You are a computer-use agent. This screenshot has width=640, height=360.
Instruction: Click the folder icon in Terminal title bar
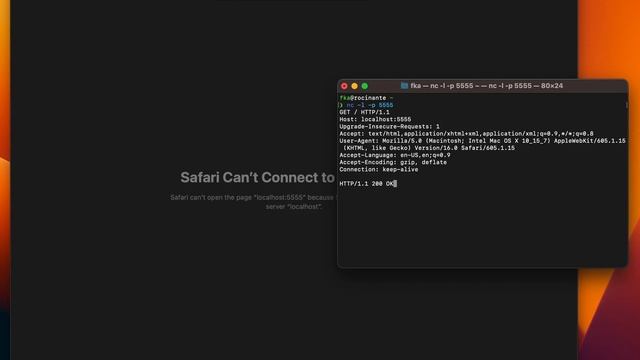[404, 86]
